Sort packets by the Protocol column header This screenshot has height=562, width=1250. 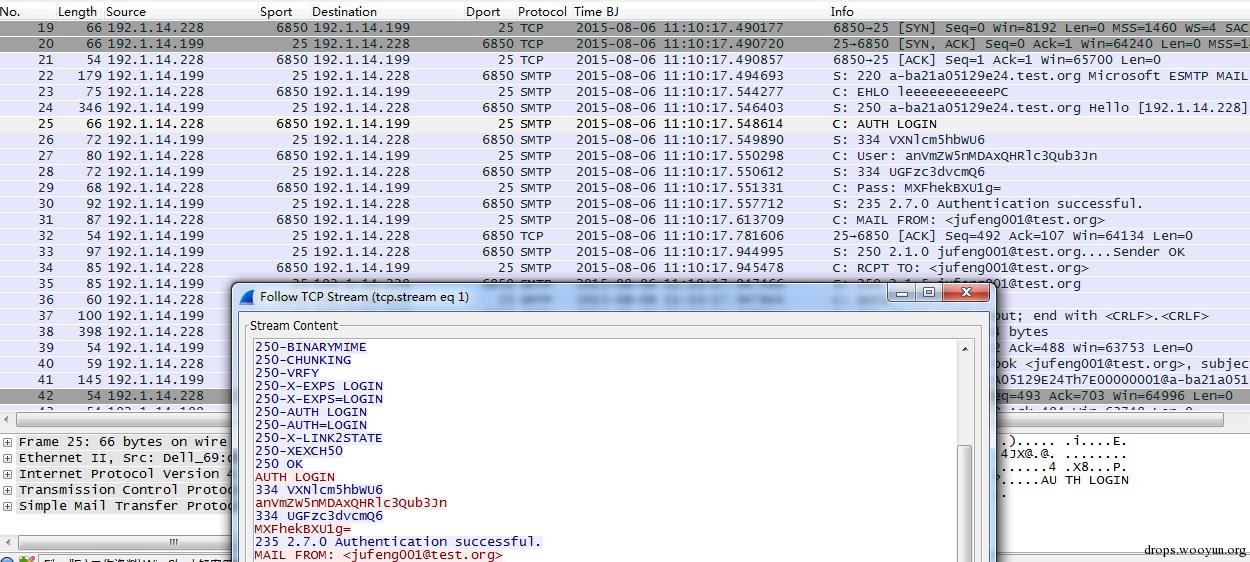[x=542, y=11]
